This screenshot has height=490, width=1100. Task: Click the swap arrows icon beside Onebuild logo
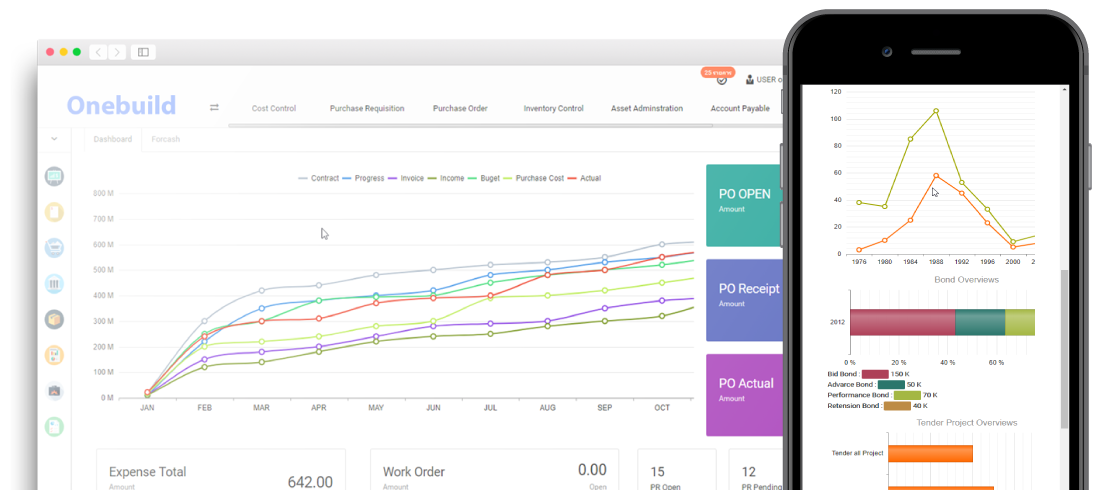(213, 108)
